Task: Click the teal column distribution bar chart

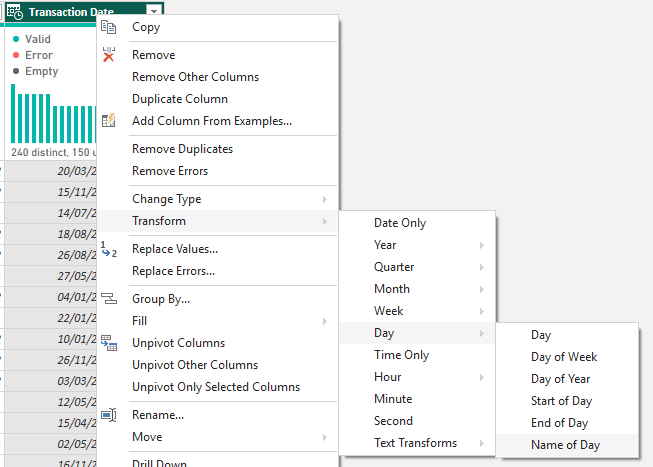Action: [50, 115]
